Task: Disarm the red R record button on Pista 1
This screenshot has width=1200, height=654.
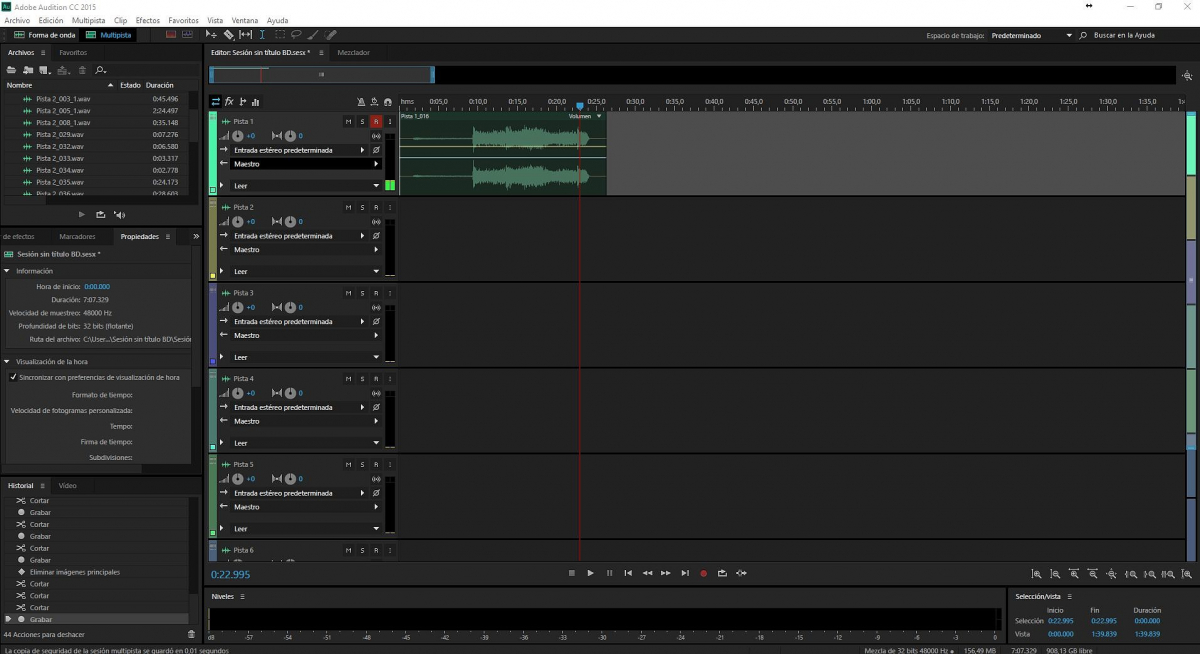Action: click(x=376, y=121)
